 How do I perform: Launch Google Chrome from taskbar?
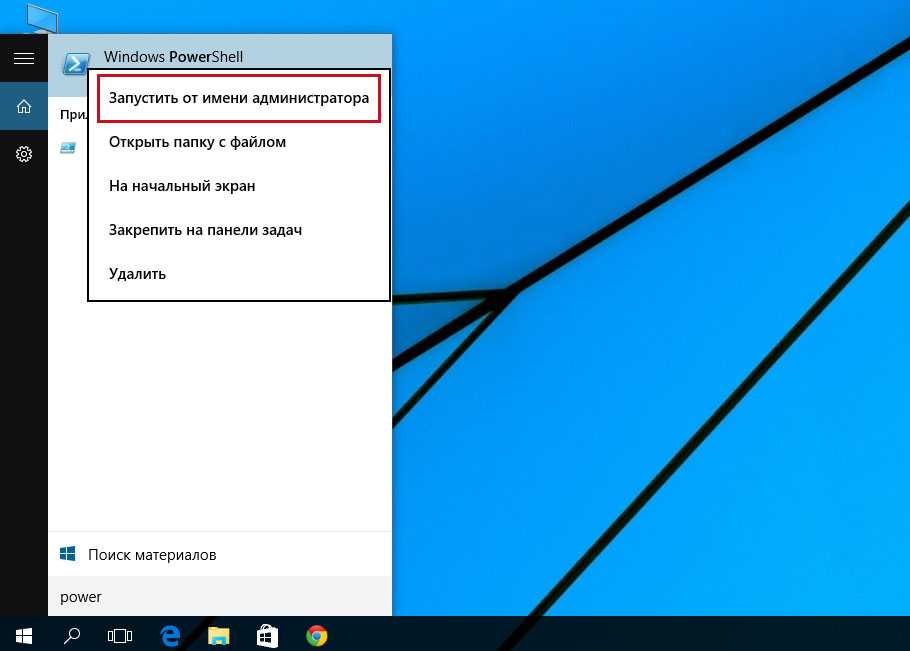click(x=317, y=635)
